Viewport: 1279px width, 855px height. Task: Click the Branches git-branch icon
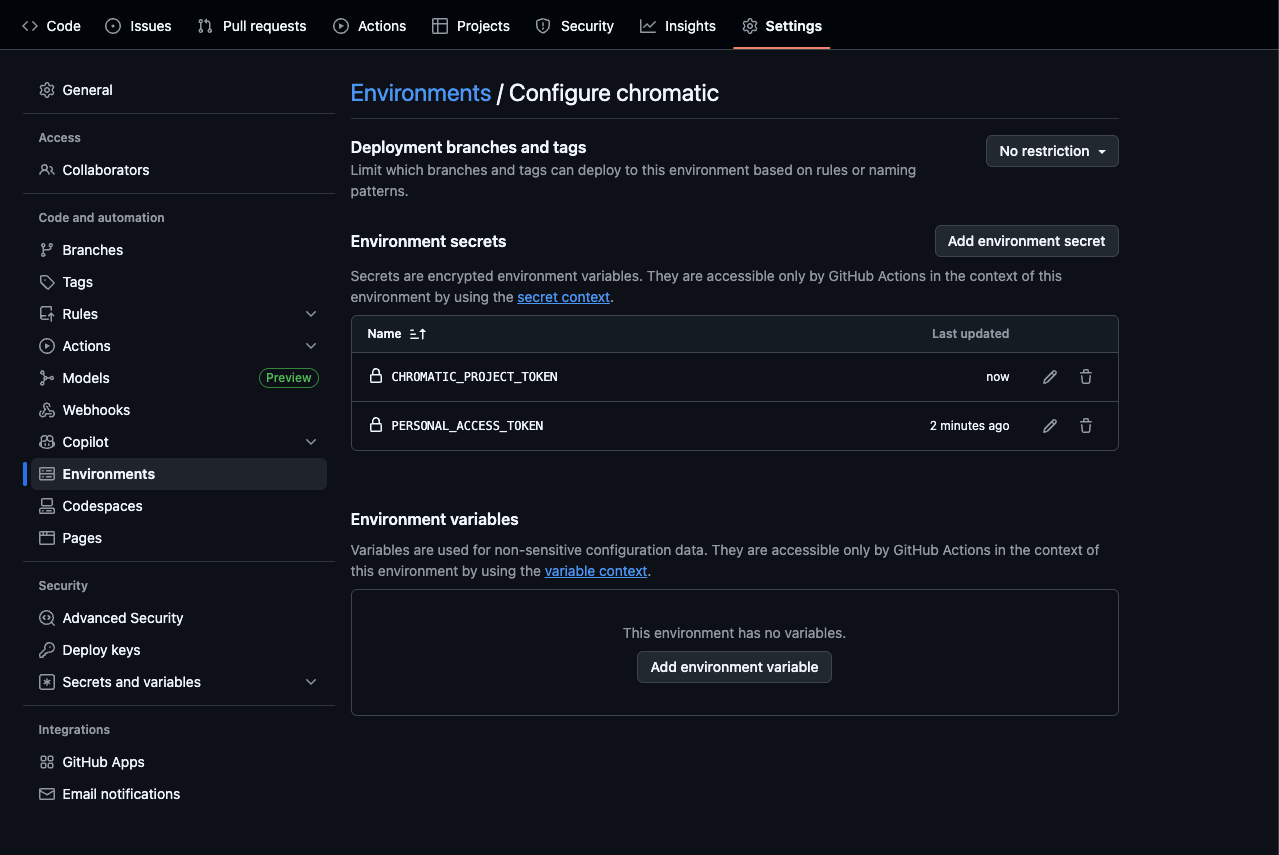tap(47, 250)
